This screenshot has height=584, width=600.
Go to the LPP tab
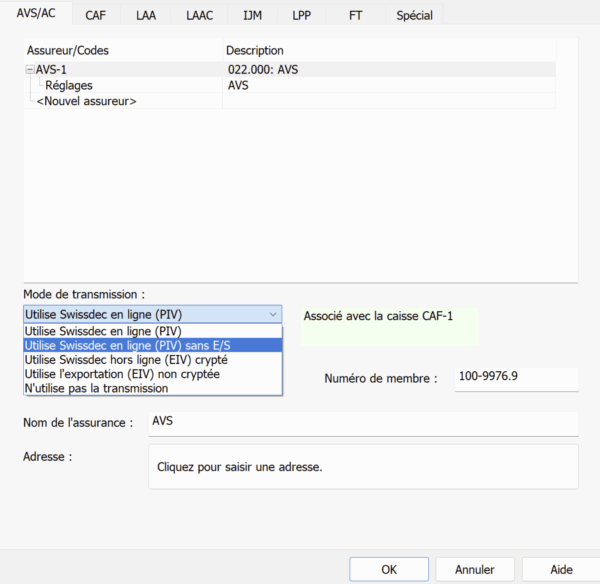pos(301,15)
